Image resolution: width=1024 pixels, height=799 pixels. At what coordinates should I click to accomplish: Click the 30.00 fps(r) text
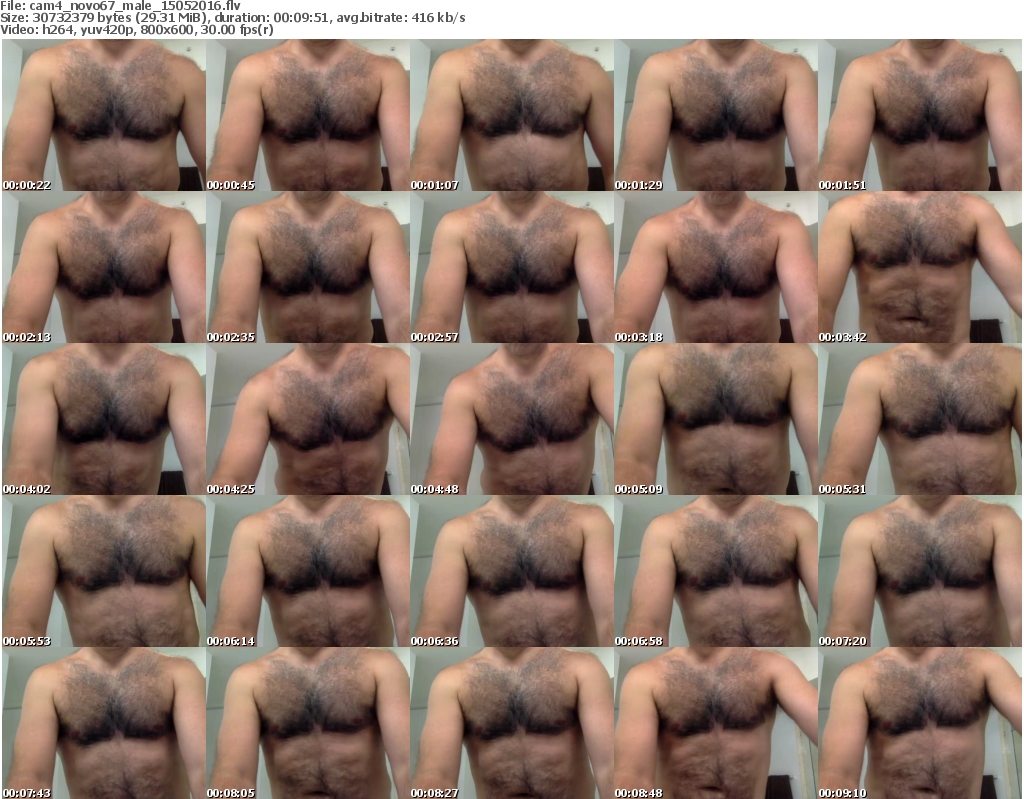click(x=236, y=29)
